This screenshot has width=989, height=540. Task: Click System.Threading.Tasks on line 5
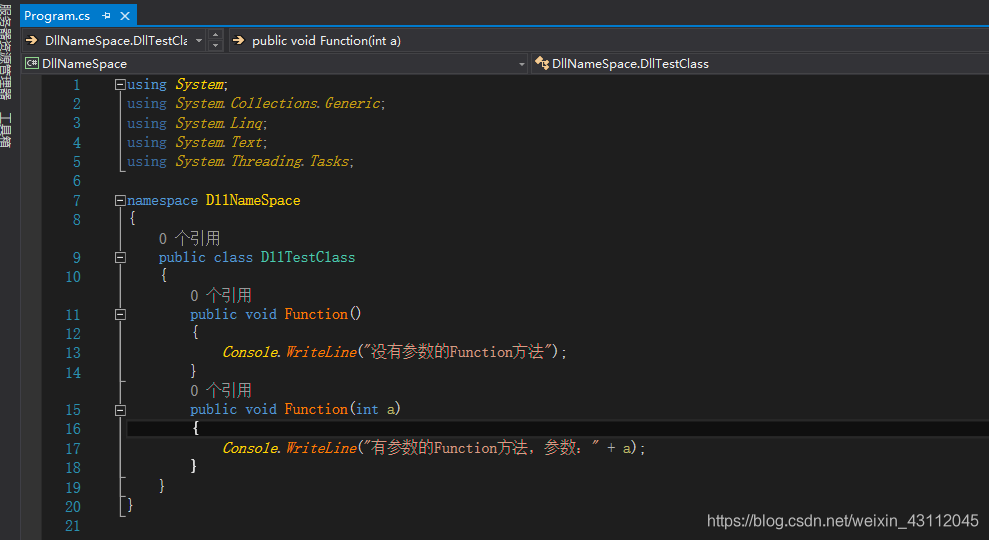(262, 161)
